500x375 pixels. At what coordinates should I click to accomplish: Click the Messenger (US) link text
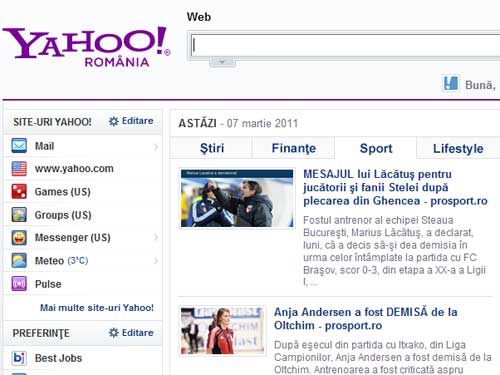(73, 238)
